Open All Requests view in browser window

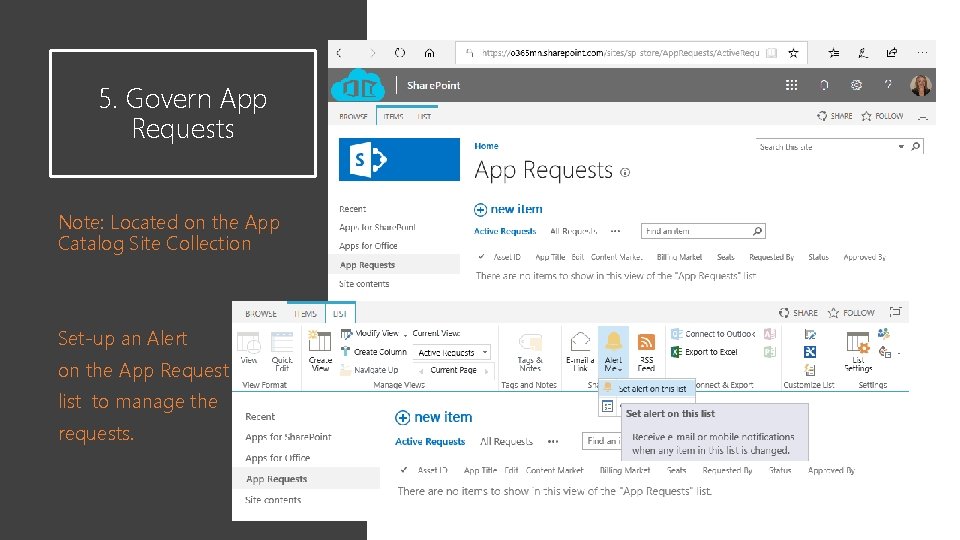(573, 231)
